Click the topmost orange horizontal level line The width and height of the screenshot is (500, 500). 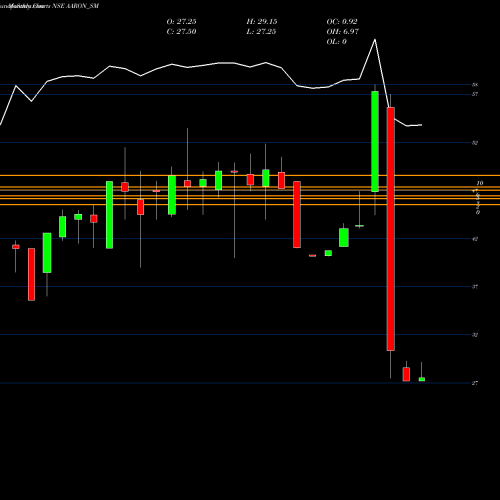[x=250, y=175]
